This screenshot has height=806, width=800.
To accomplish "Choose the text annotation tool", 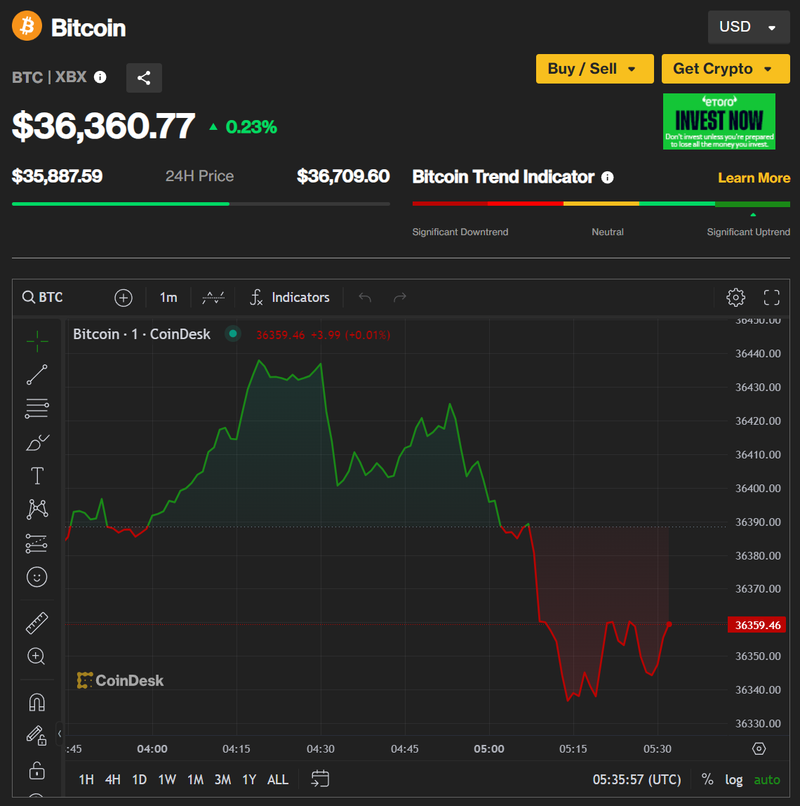I will tap(37, 476).
